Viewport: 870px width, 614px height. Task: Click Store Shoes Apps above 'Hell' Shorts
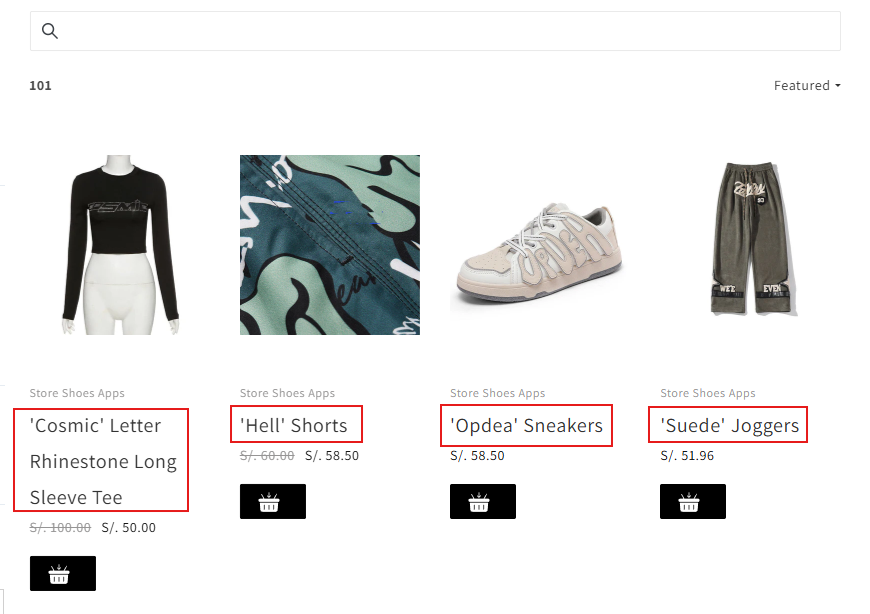click(x=287, y=393)
